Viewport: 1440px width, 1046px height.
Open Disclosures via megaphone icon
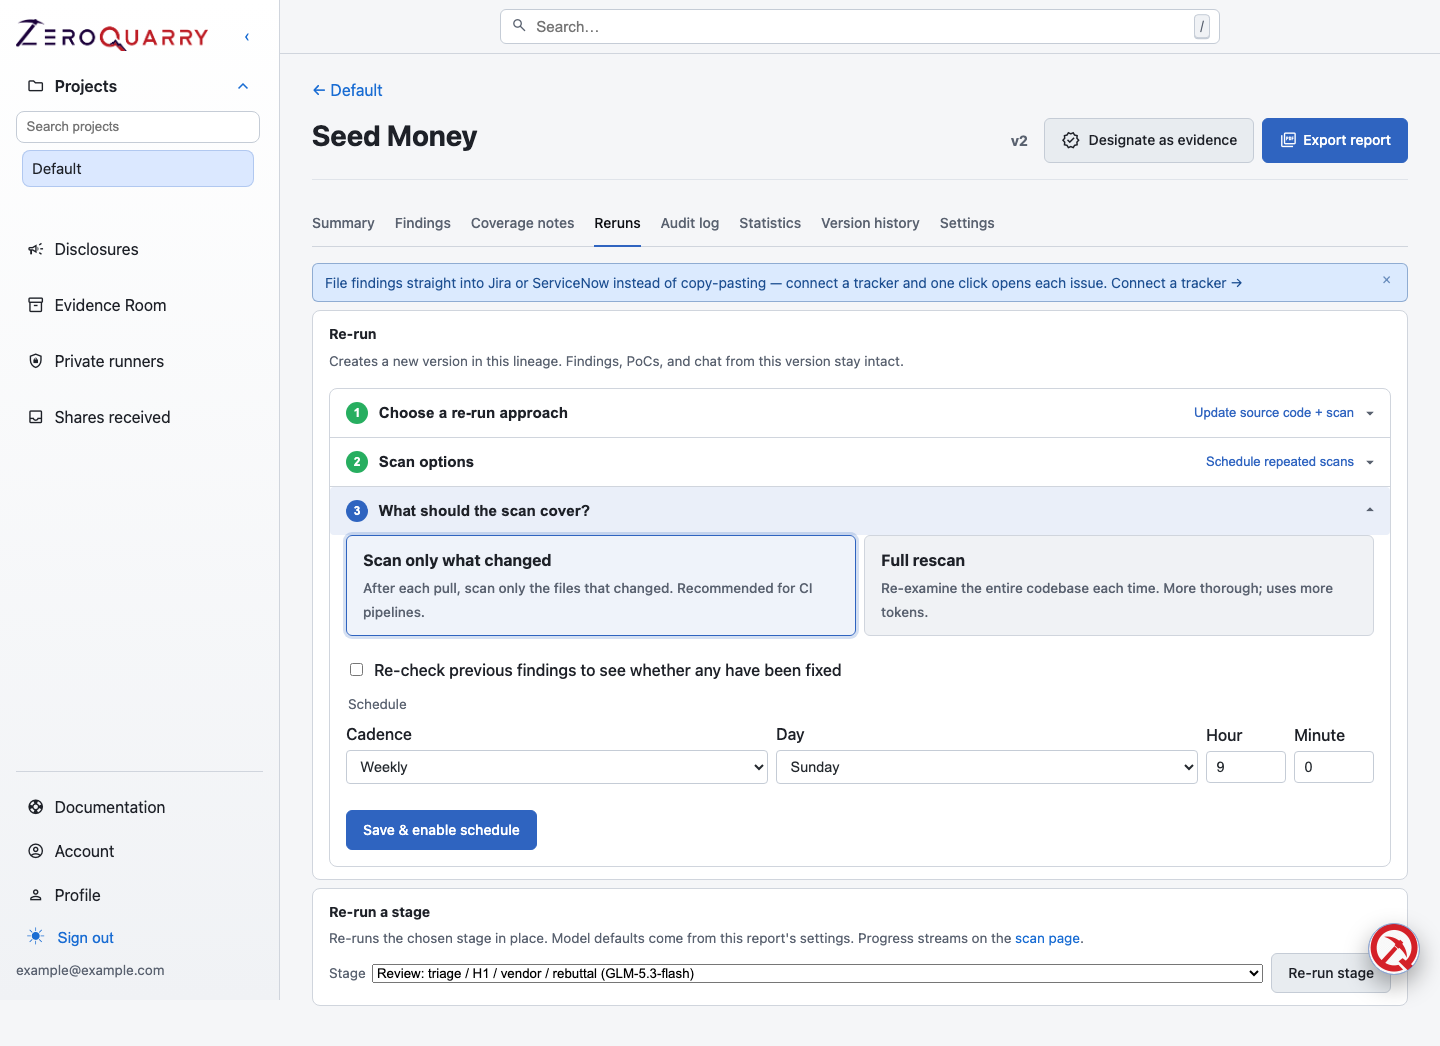[36, 249]
